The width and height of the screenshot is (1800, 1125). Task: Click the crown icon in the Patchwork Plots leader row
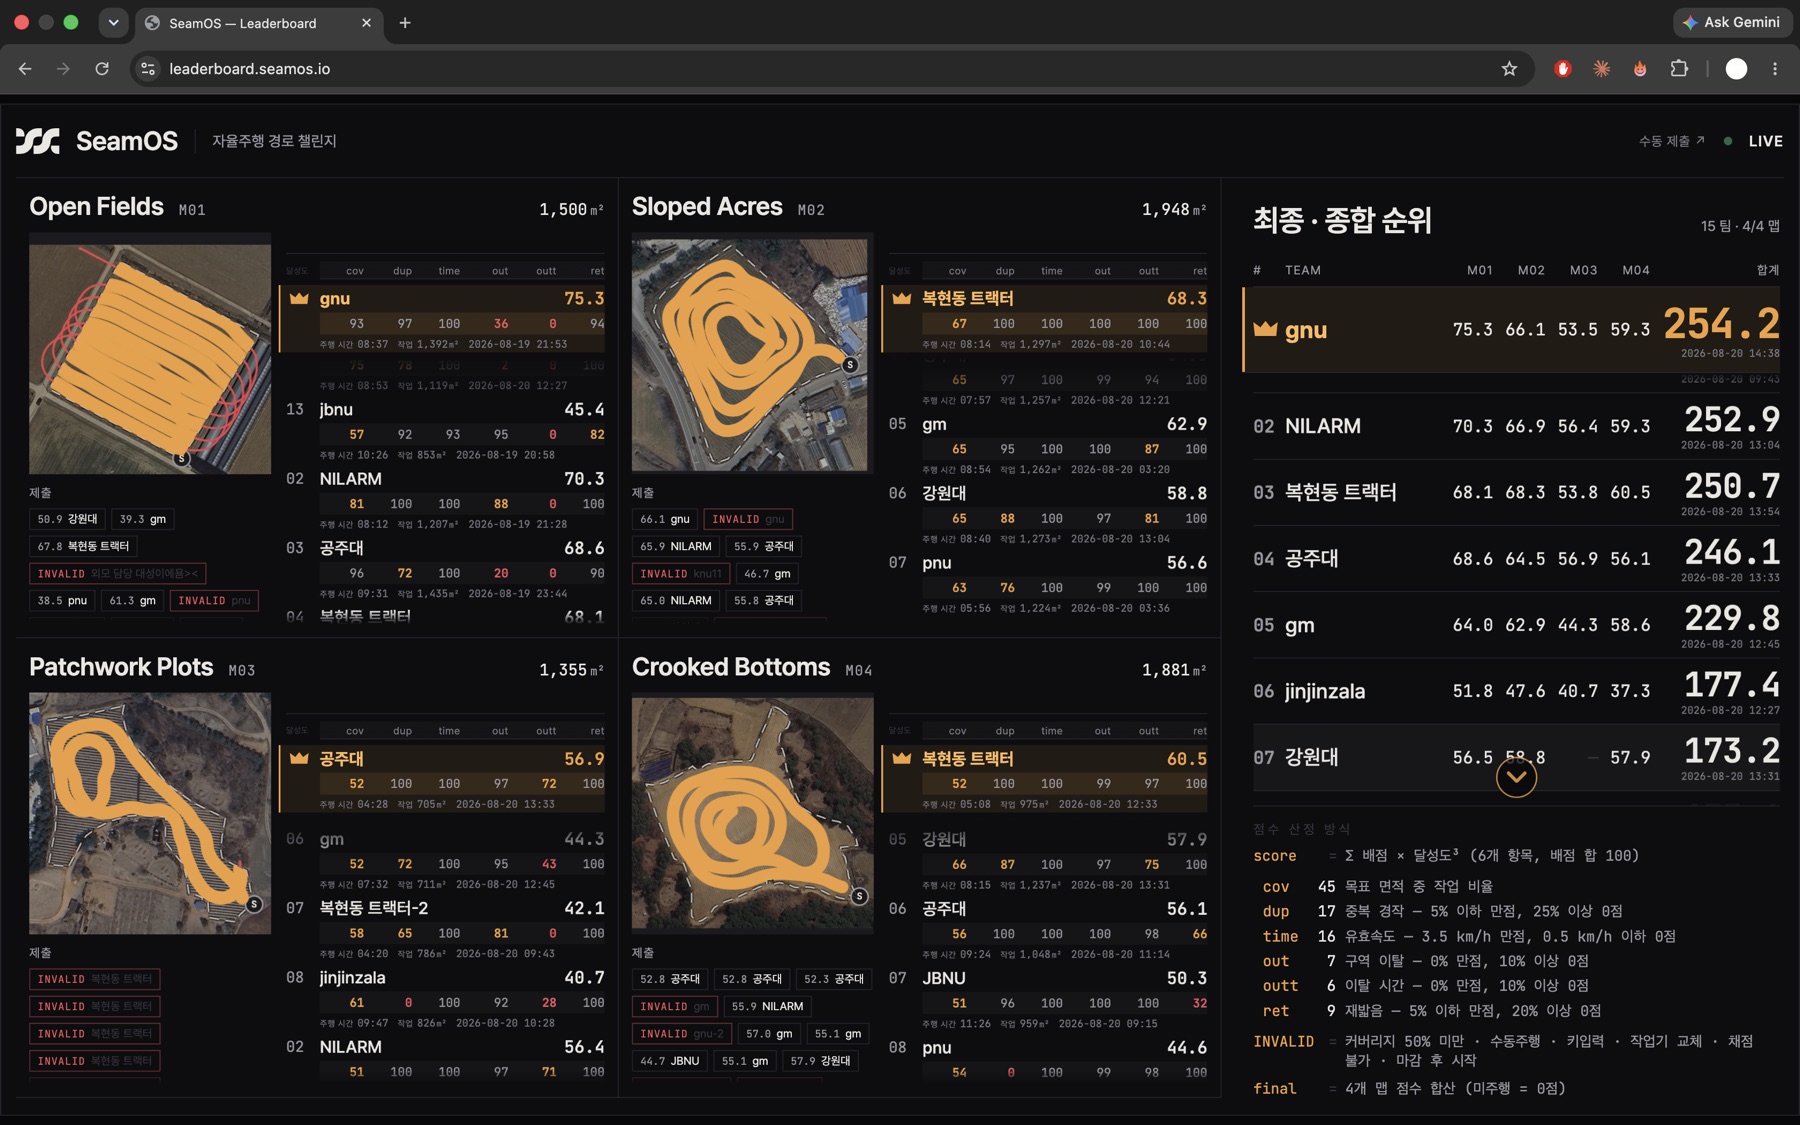[299, 758]
